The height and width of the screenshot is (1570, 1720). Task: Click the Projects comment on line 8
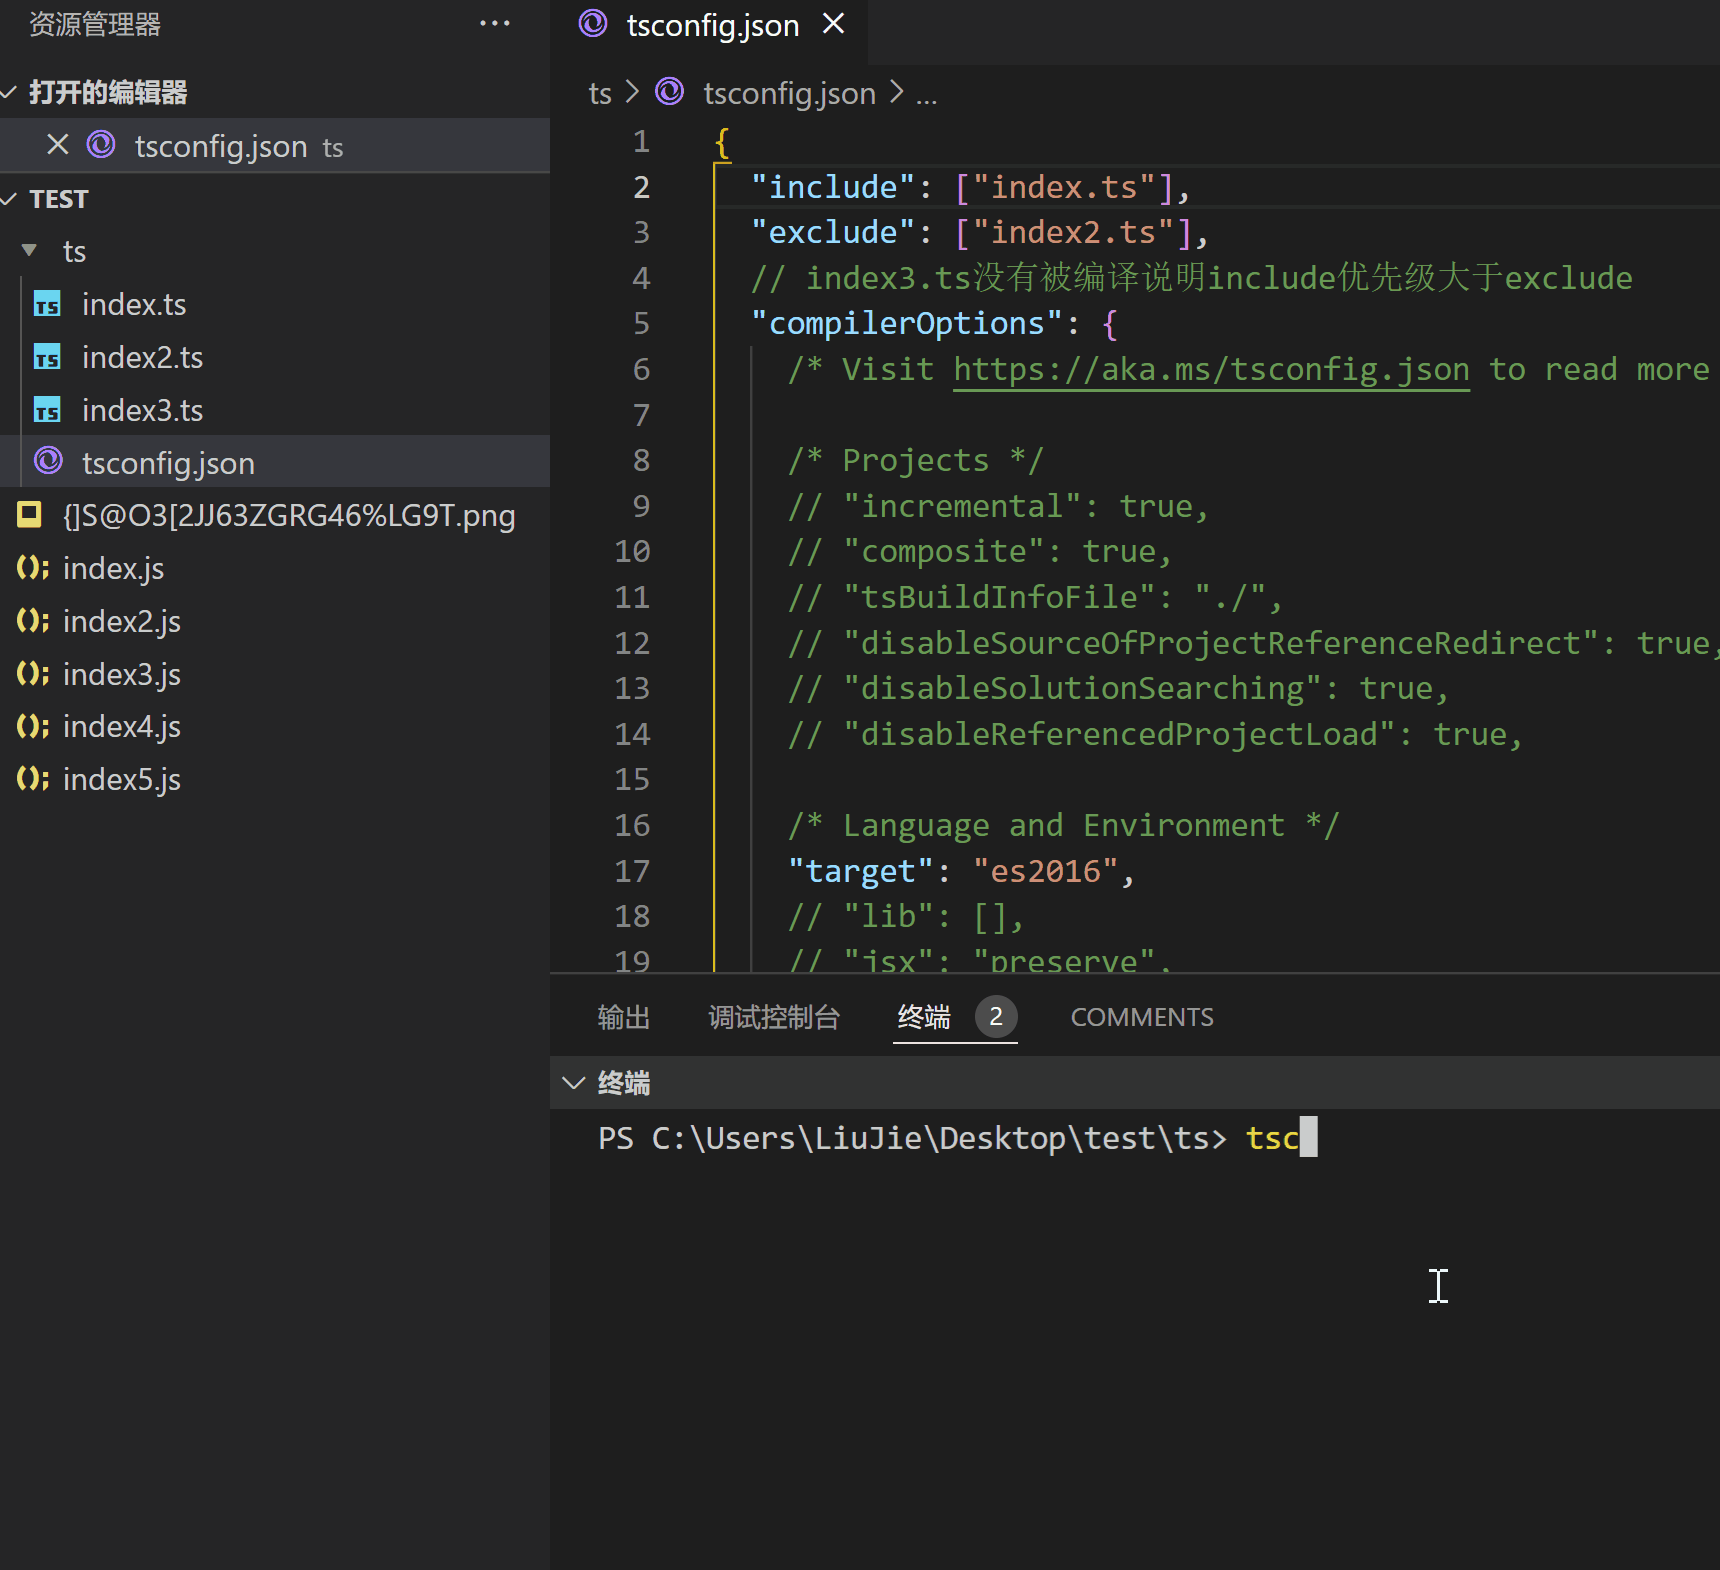(x=915, y=460)
